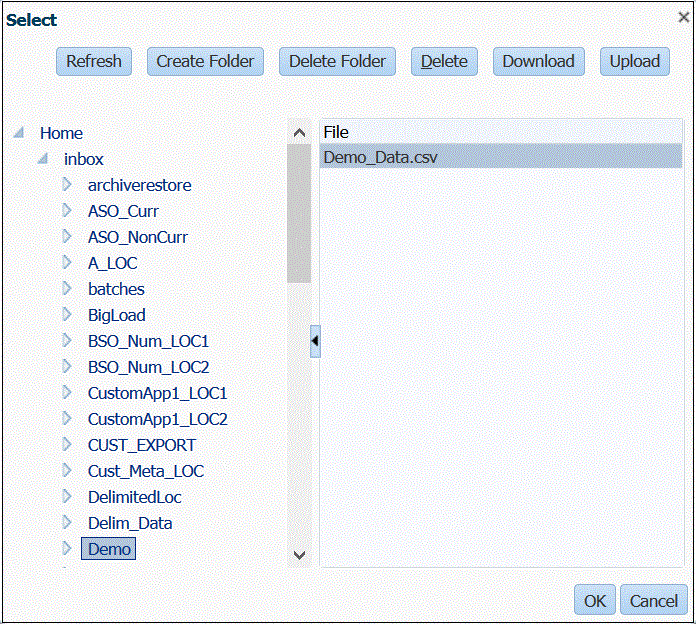Expand the archiverestore folder

pos(67,185)
